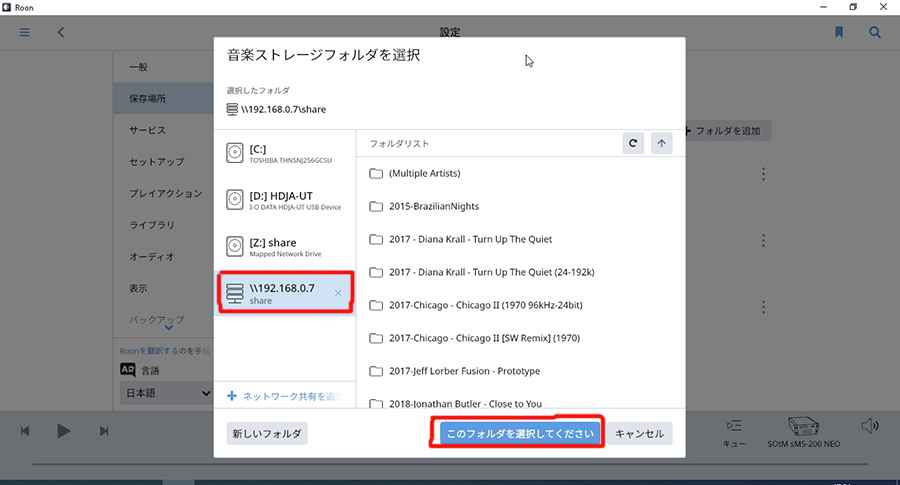
Task: Choose the [Z:] share mapped drive
Action: pos(285,246)
